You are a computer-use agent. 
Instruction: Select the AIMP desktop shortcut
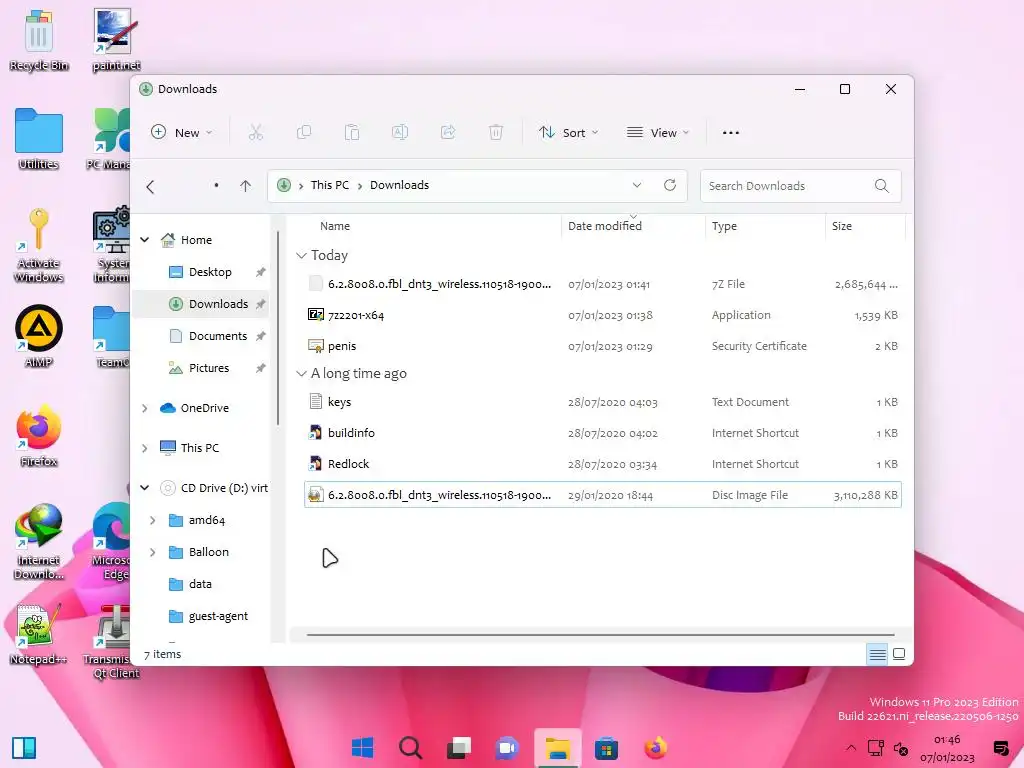coord(39,336)
